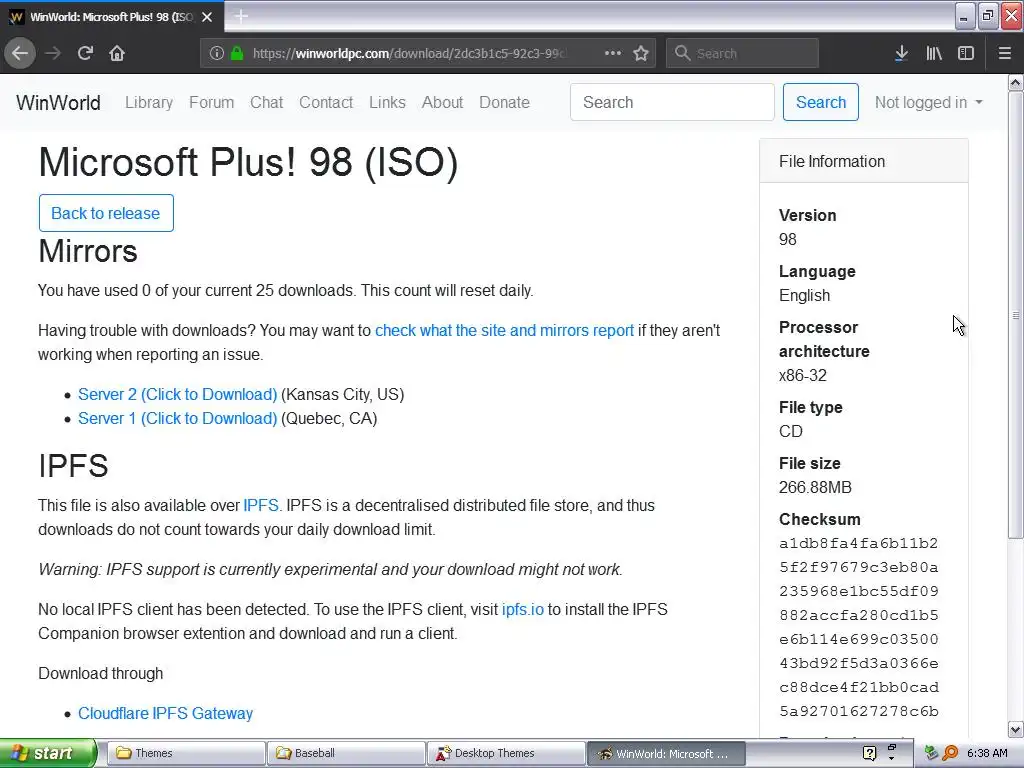
Task: Click the Firefox search bar field
Action: pos(742,53)
